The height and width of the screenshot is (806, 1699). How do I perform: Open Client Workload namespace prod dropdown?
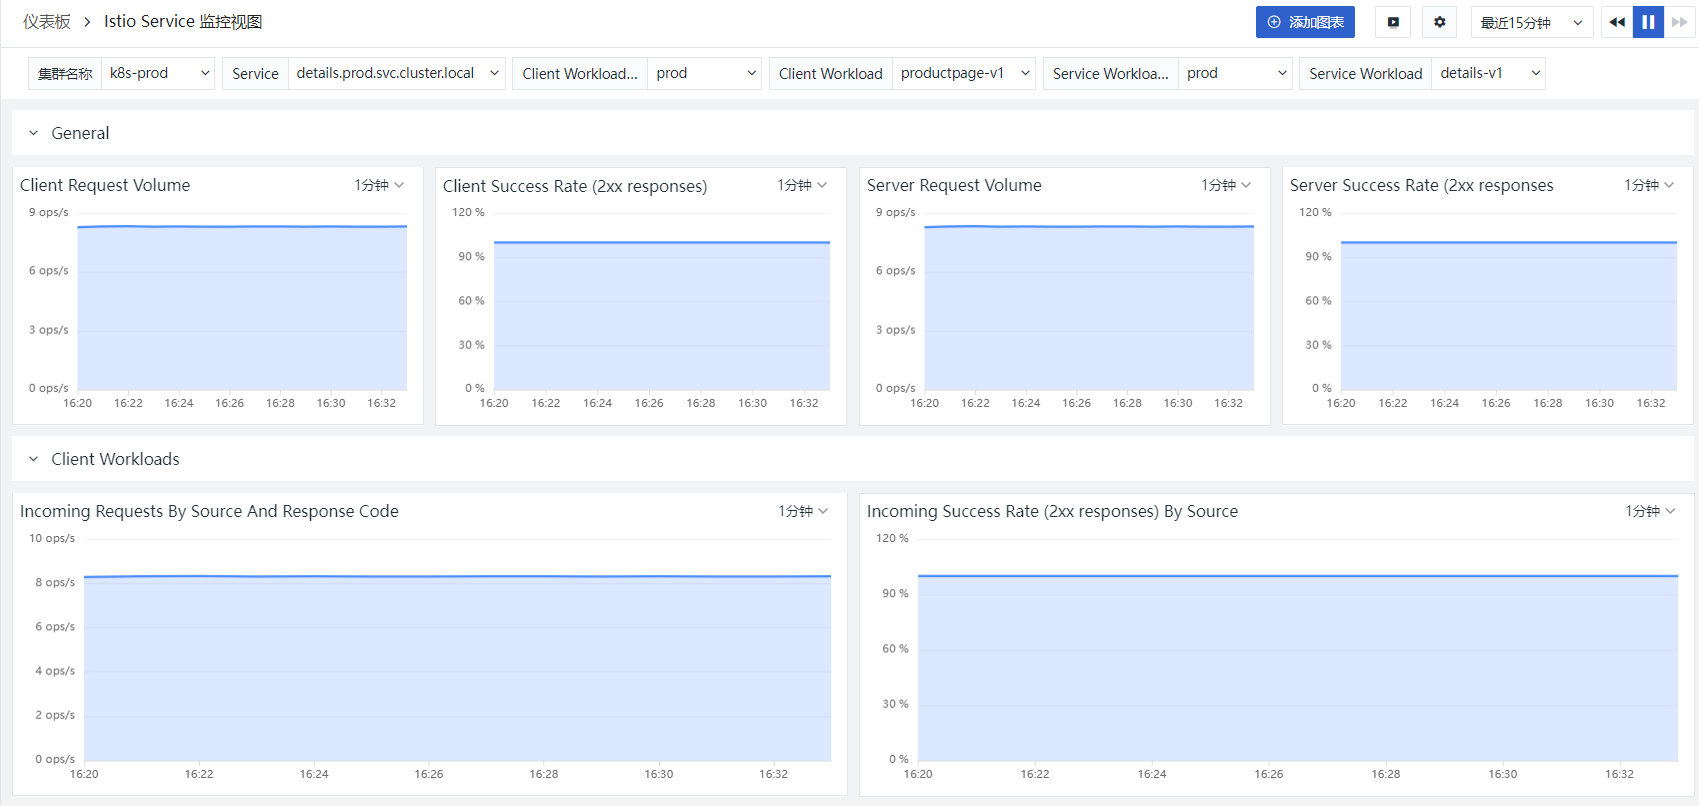tap(705, 73)
